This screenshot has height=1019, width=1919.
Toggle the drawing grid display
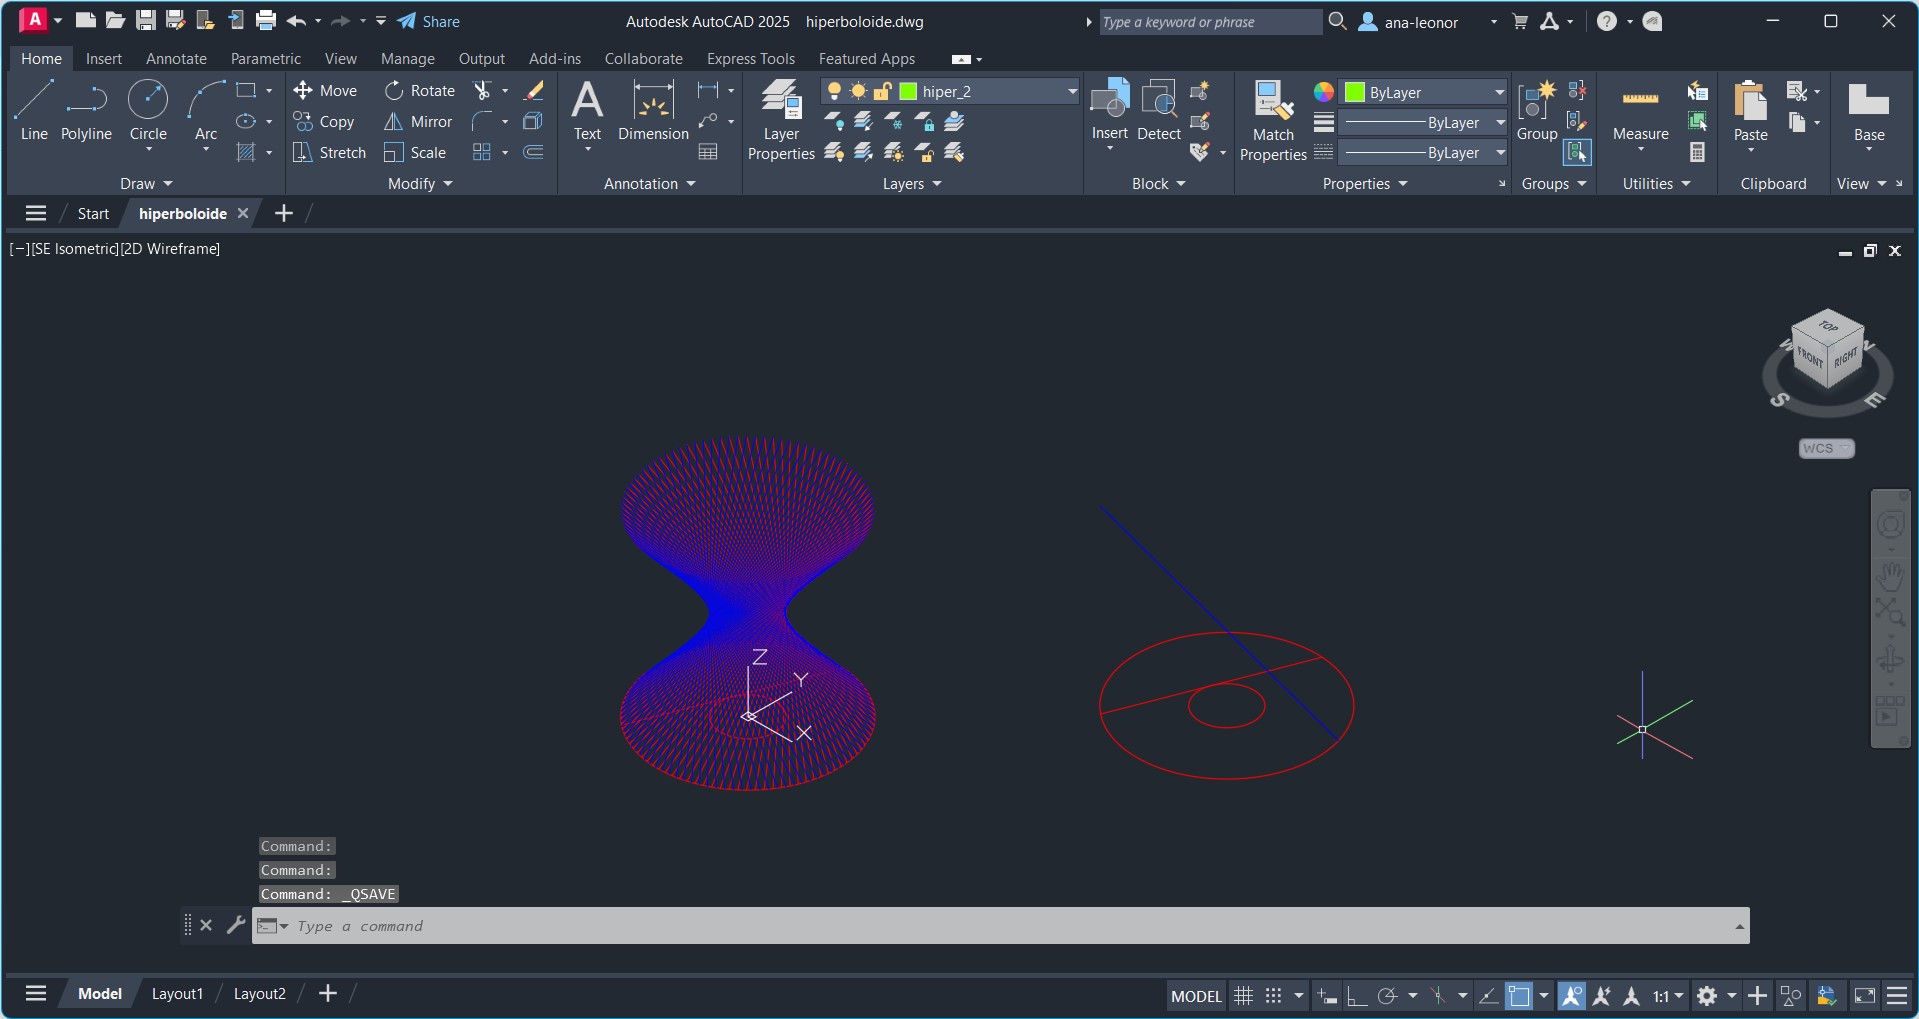click(1243, 996)
